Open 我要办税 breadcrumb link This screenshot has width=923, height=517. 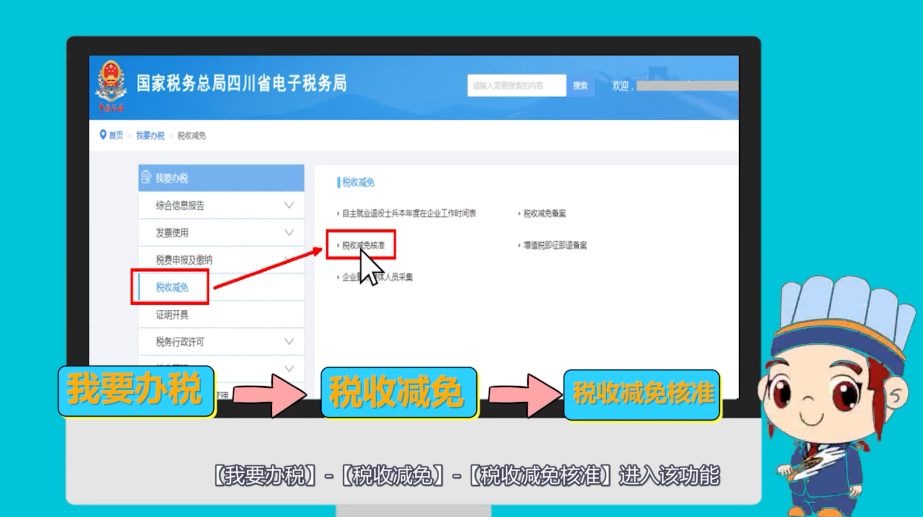pyautogui.click(x=150, y=135)
